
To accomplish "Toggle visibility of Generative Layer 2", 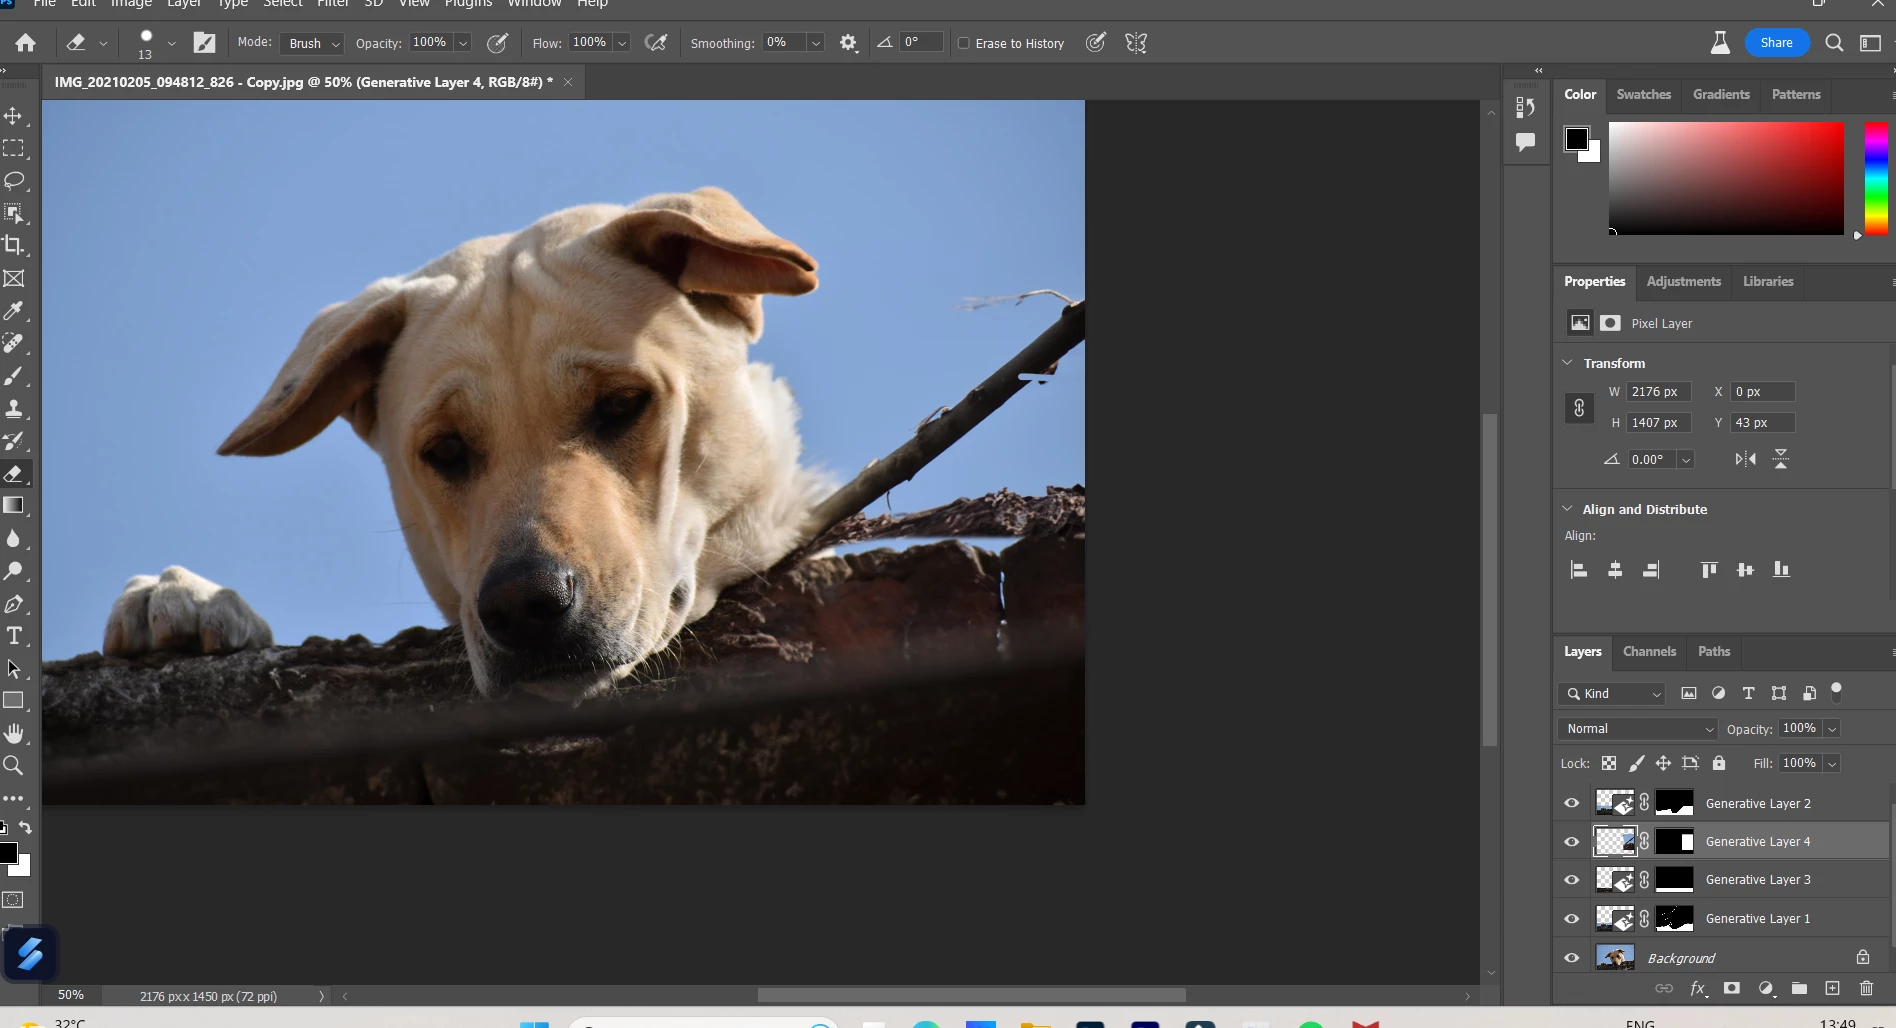I will tap(1572, 803).
